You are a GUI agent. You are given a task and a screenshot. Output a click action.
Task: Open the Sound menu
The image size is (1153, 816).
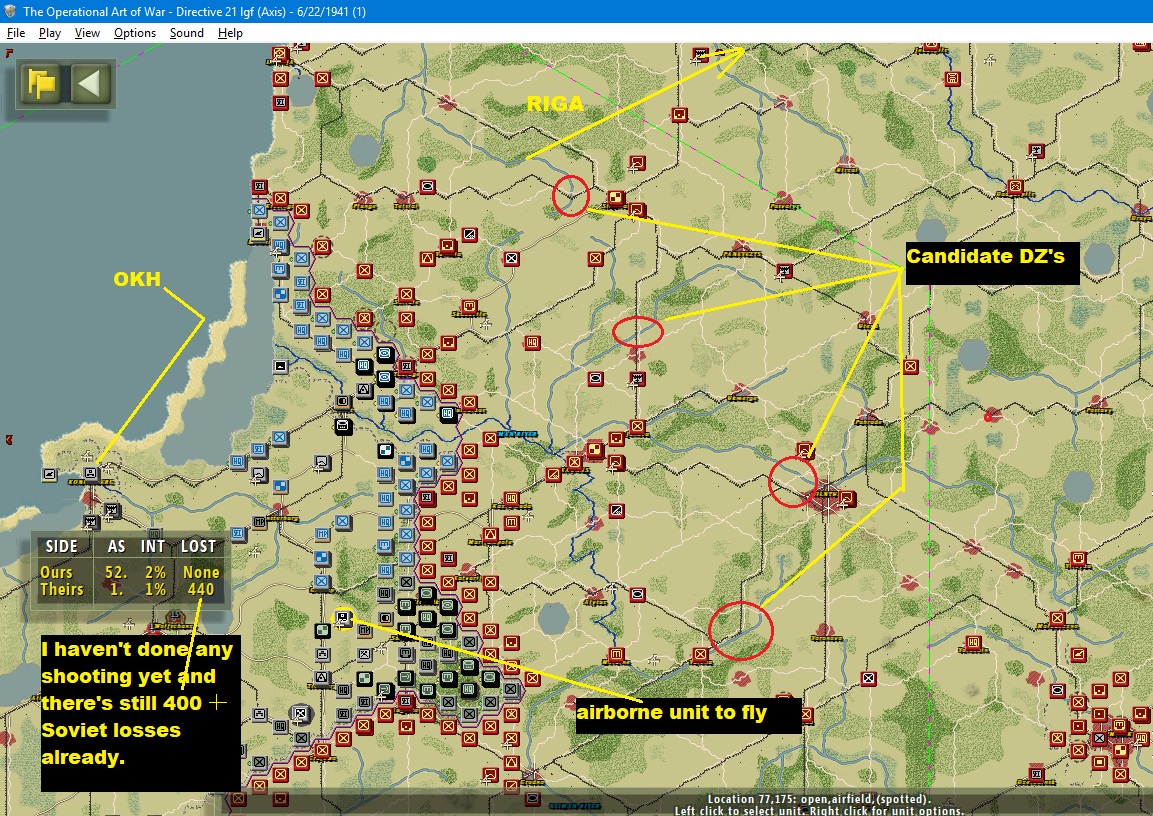tap(187, 33)
